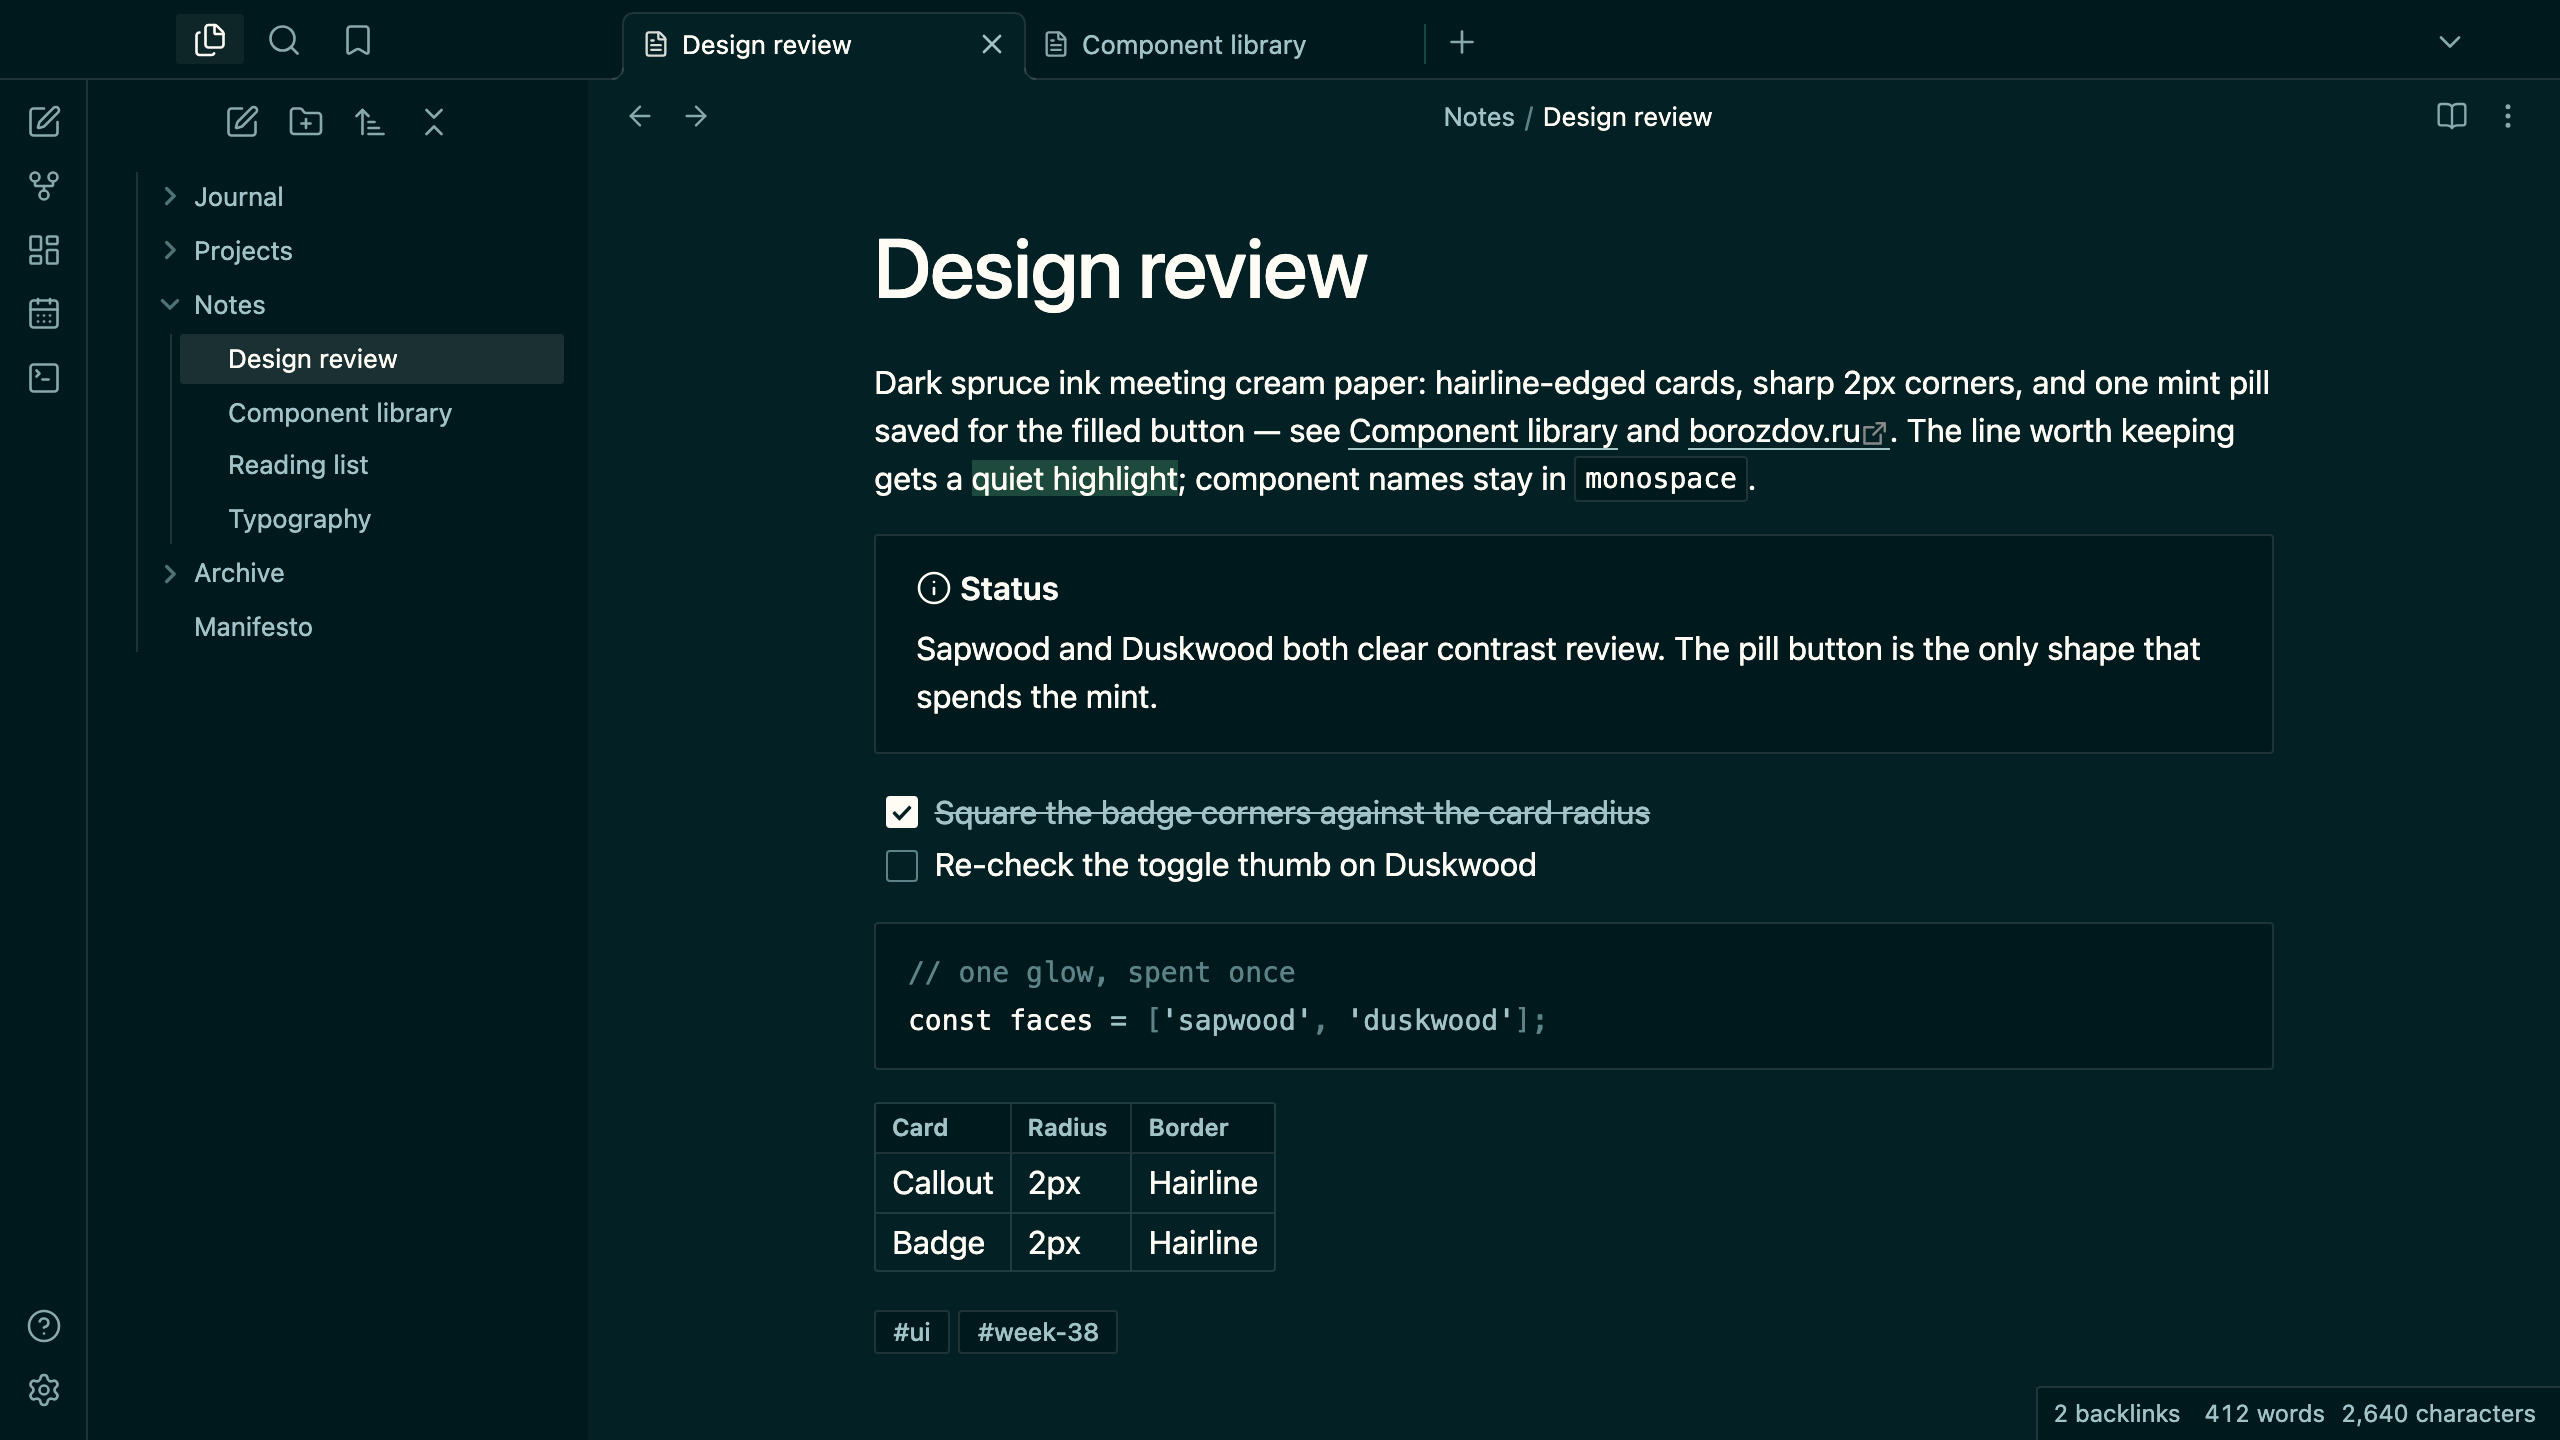Viewport: 2560px width, 1440px height.
Task: Click the #ui tag
Action: click(911, 1332)
